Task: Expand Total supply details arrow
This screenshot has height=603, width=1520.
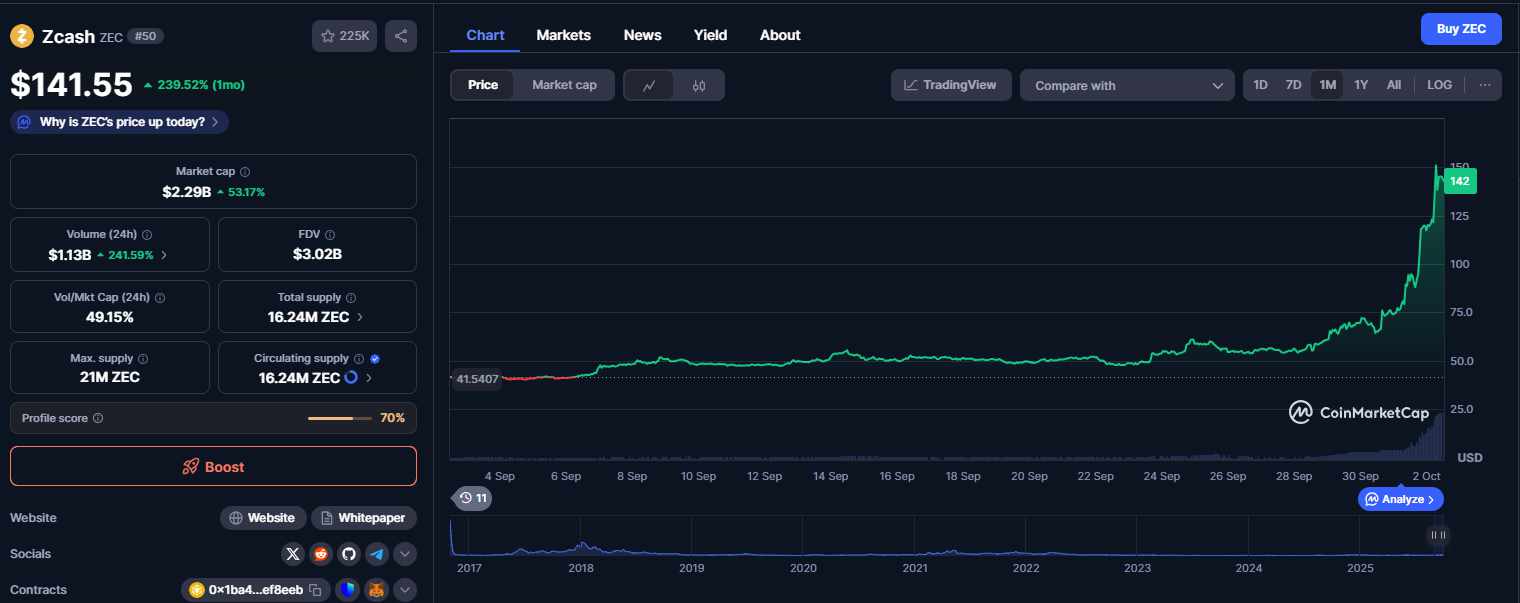Action: point(360,317)
